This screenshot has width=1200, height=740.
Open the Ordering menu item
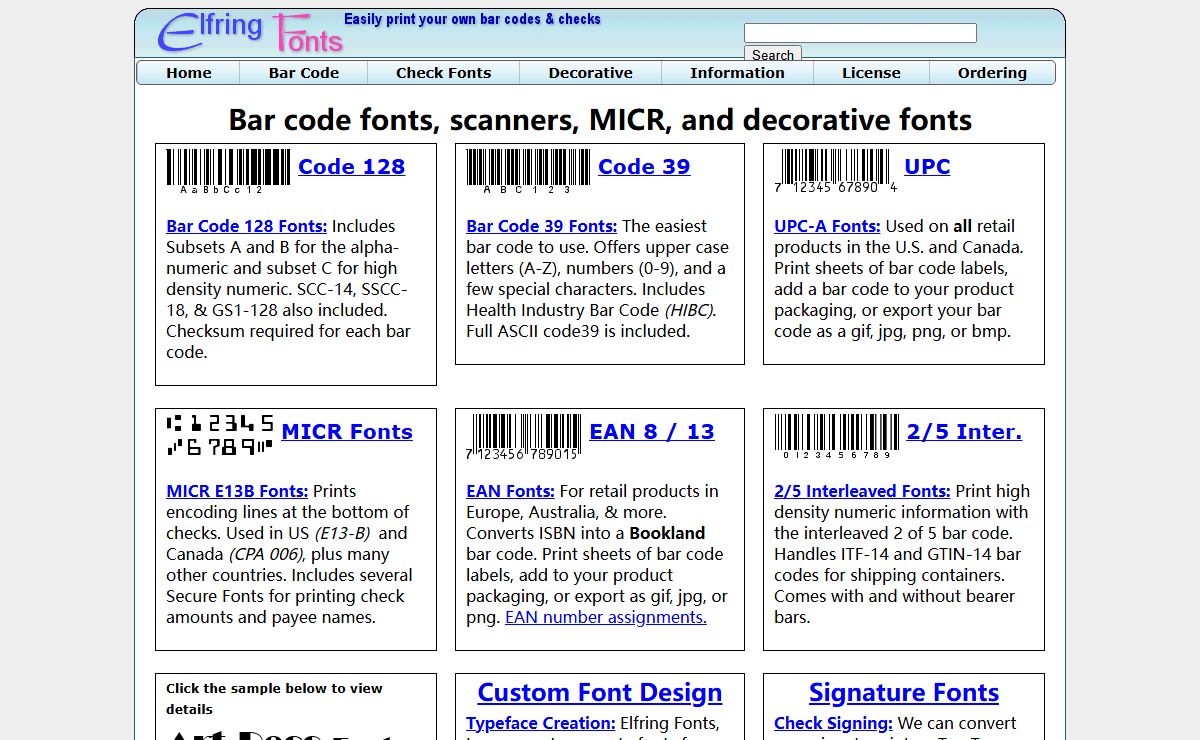click(x=992, y=73)
